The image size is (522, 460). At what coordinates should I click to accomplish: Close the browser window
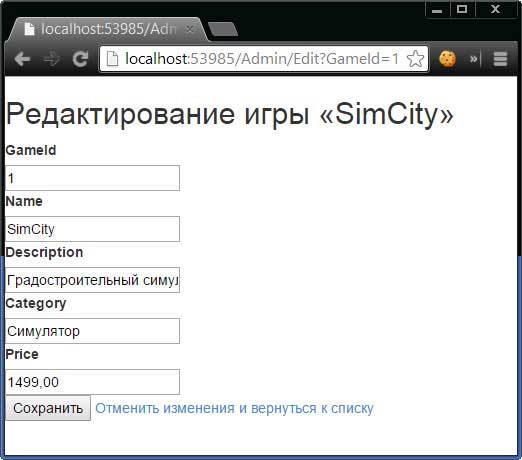coord(496,9)
